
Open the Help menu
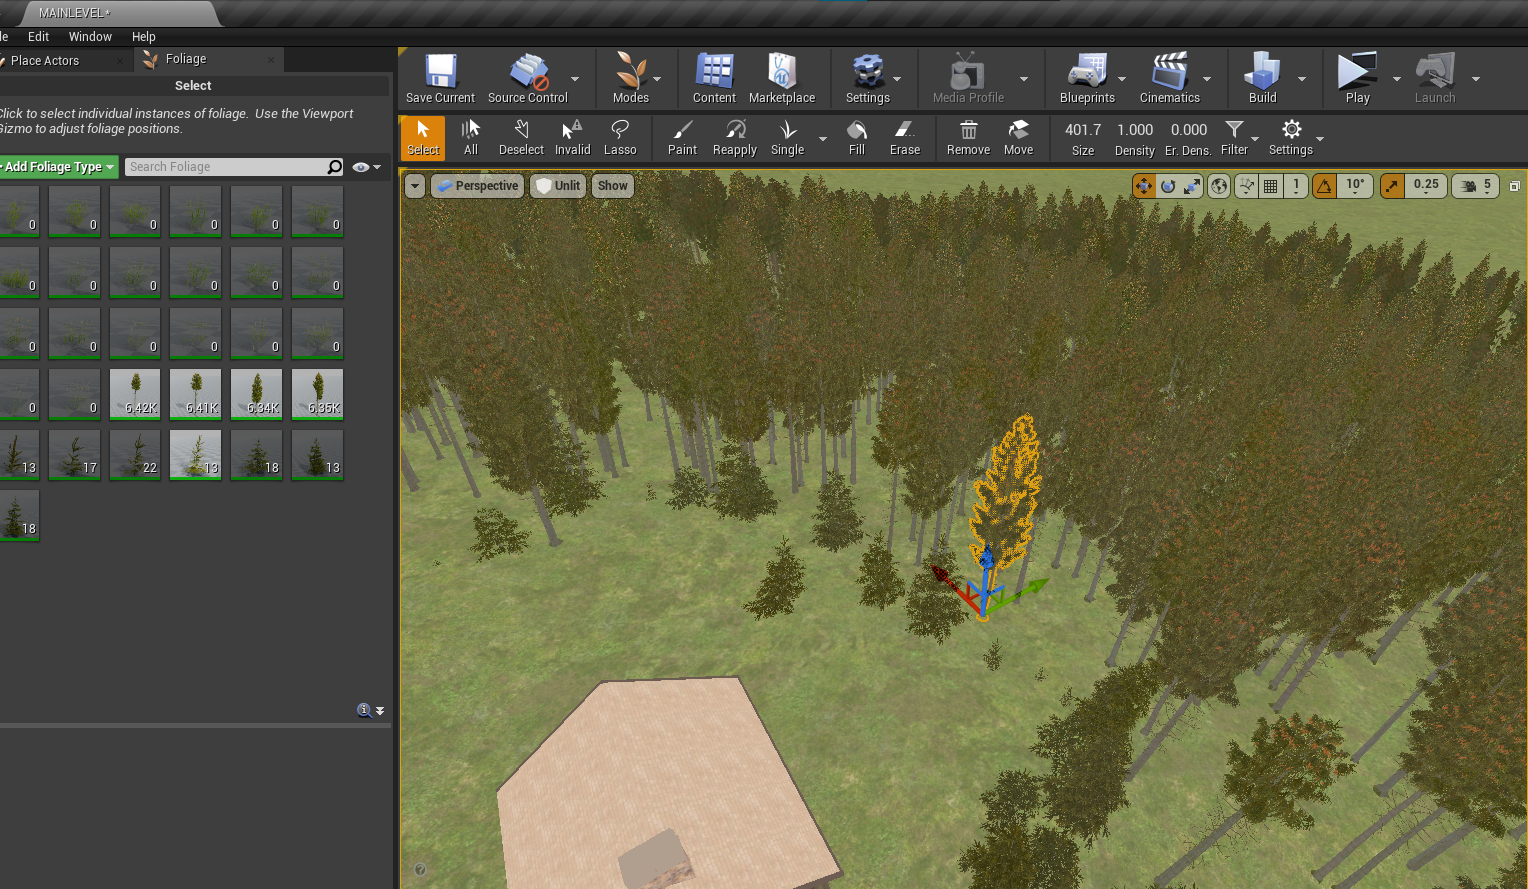point(144,36)
